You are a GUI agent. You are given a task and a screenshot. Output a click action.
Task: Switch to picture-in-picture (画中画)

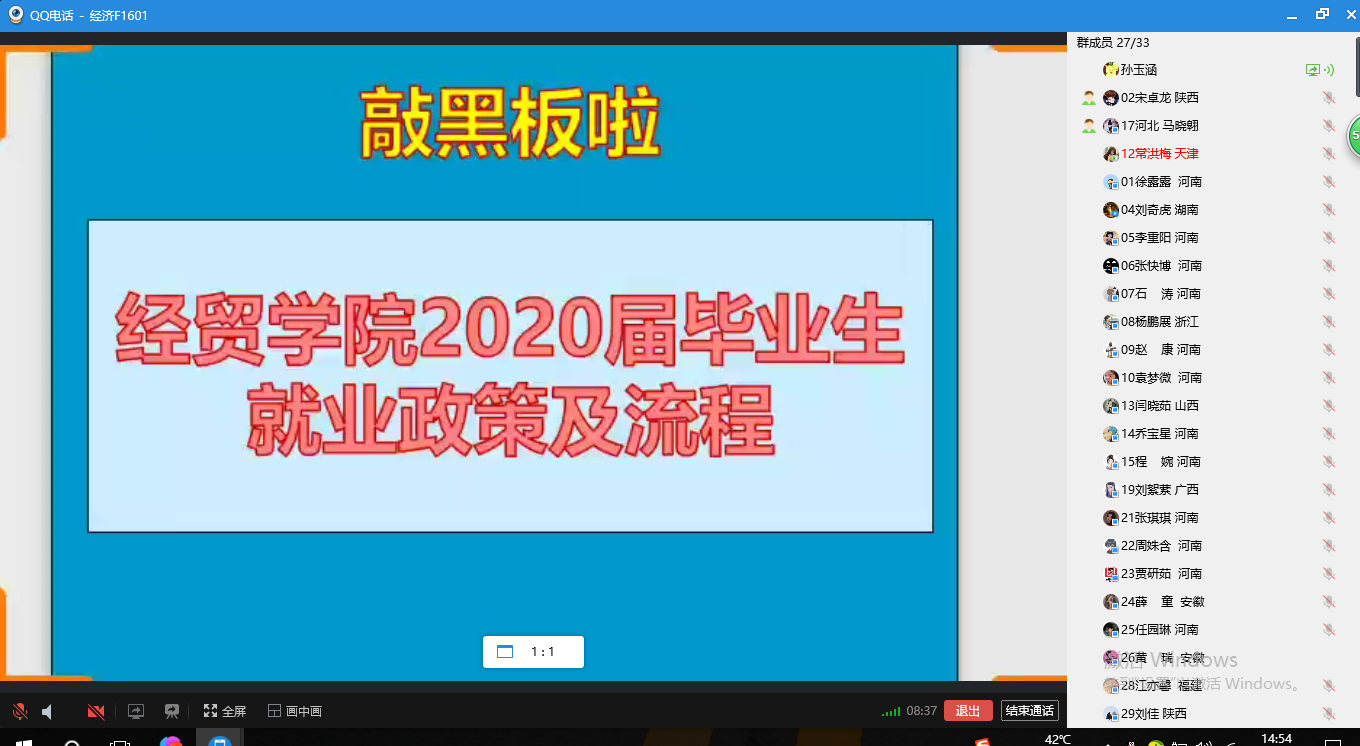click(x=295, y=711)
